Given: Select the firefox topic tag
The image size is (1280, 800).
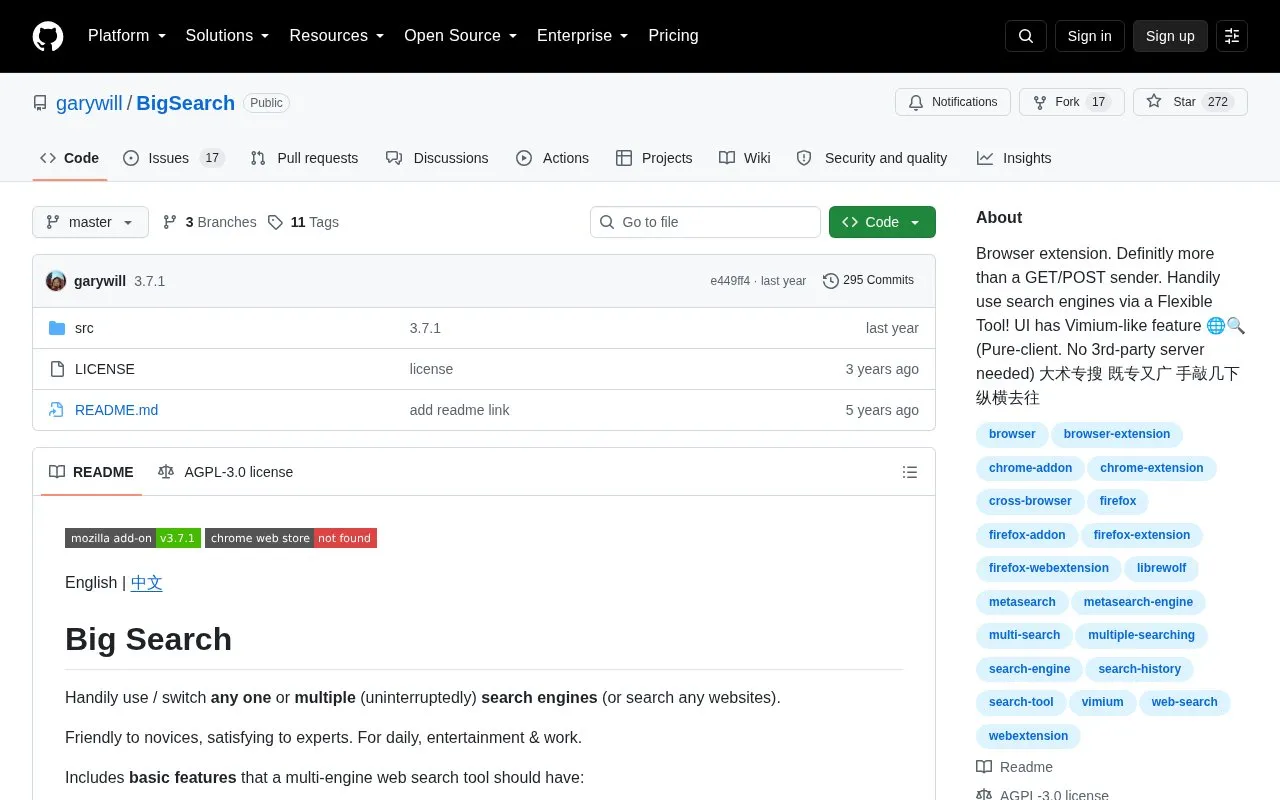Looking at the screenshot, I should click(1118, 501).
